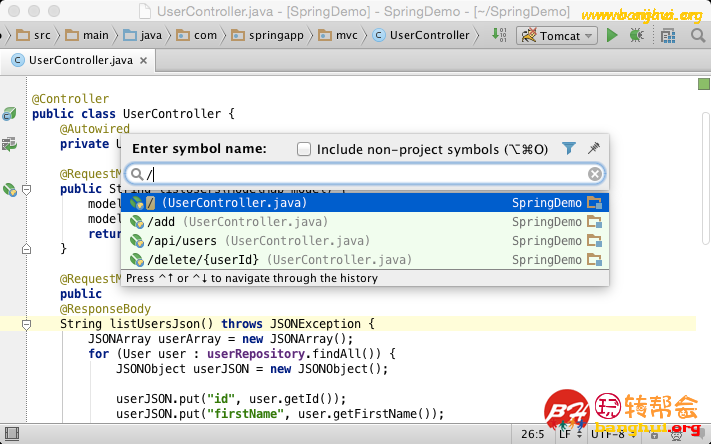The width and height of the screenshot is (711, 444).
Task: Open the Tomcat run configuration dropdown
Action: click(557, 35)
